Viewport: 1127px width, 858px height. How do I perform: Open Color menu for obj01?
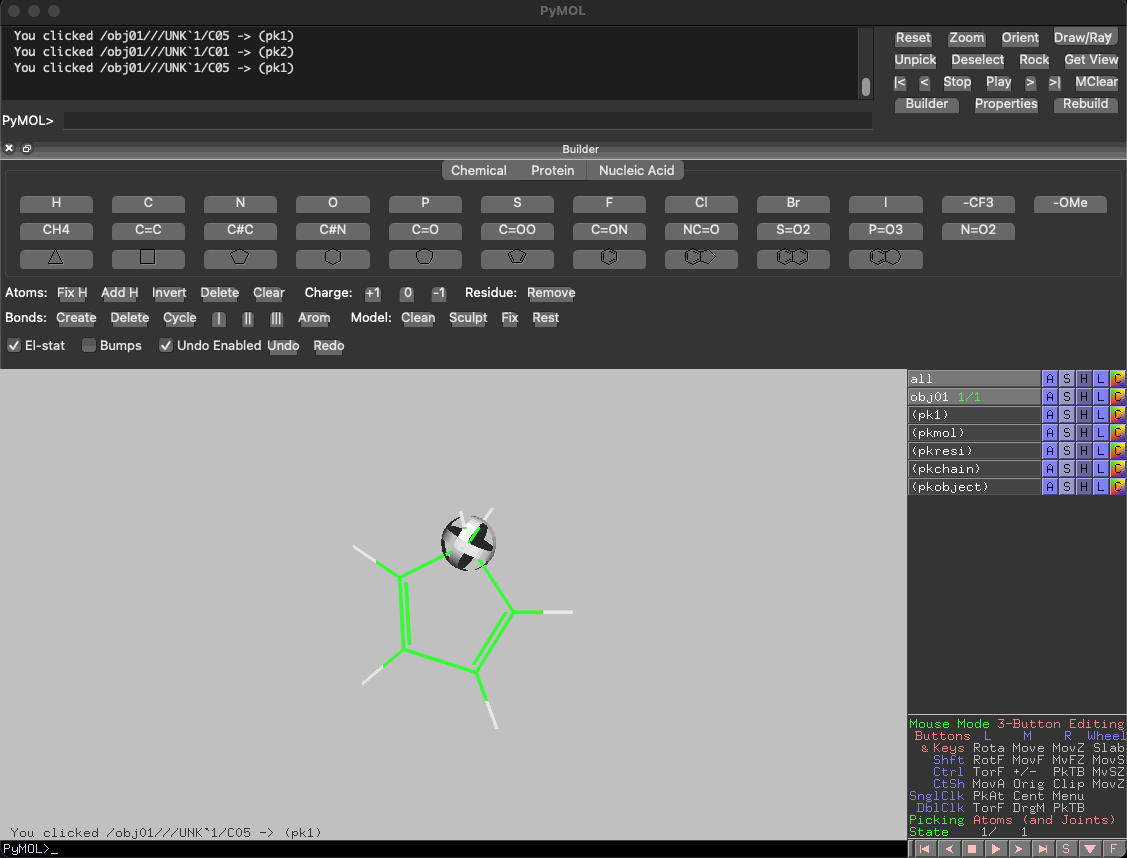(x=1118, y=397)
